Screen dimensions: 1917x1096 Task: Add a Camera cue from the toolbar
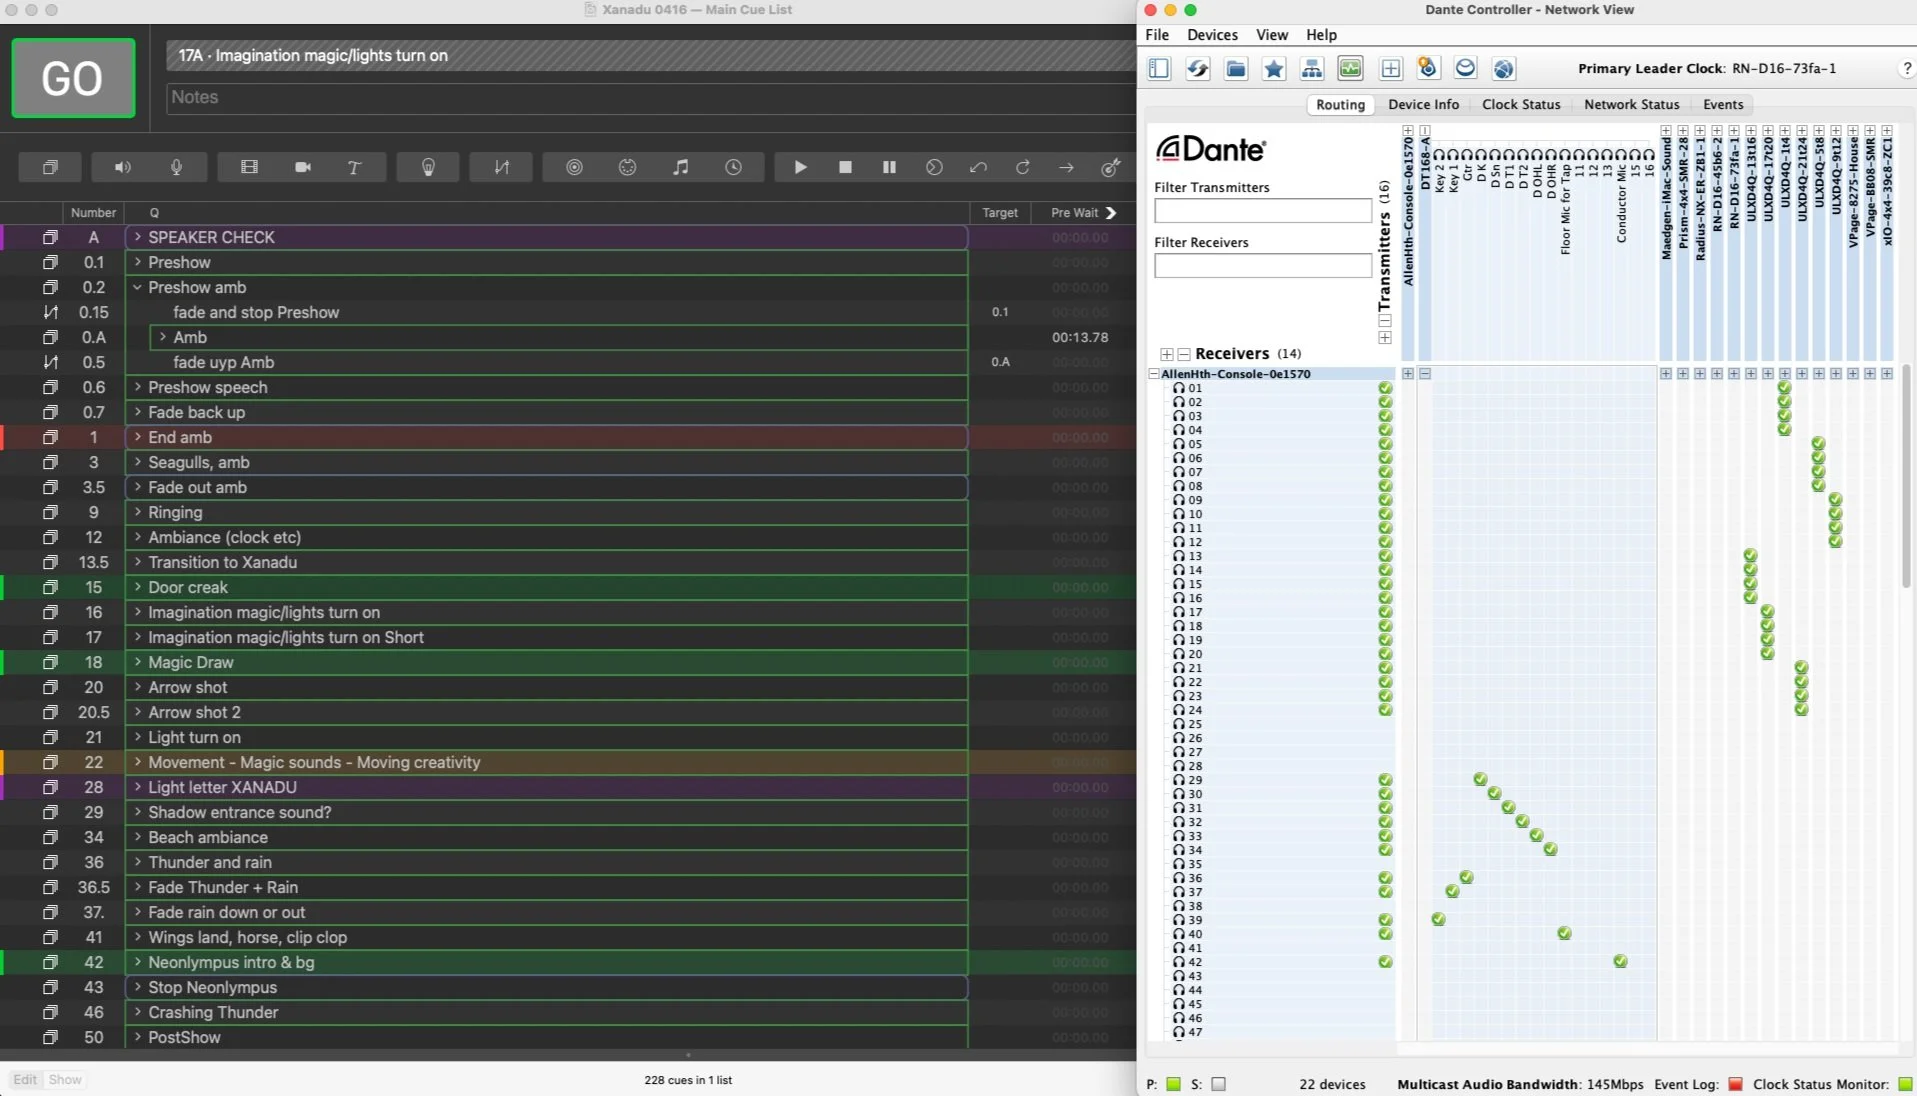tap(303, 167)
